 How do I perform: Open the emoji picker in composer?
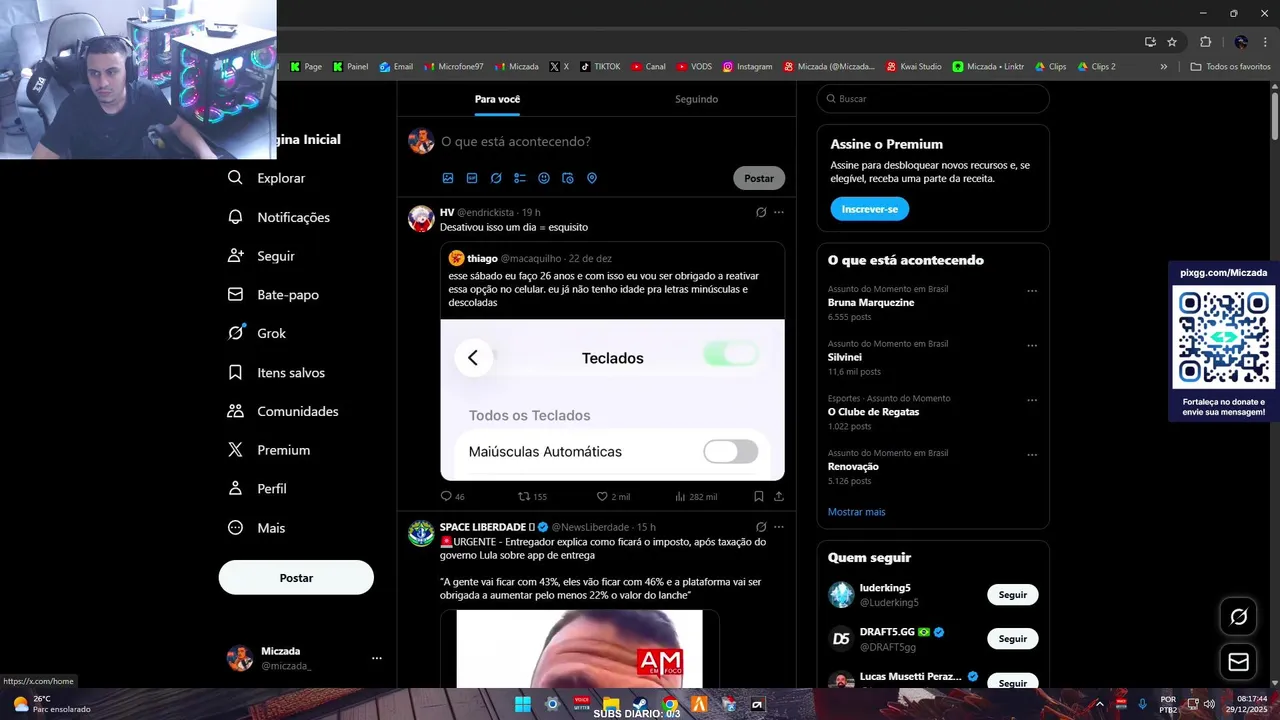click(544, 178)
